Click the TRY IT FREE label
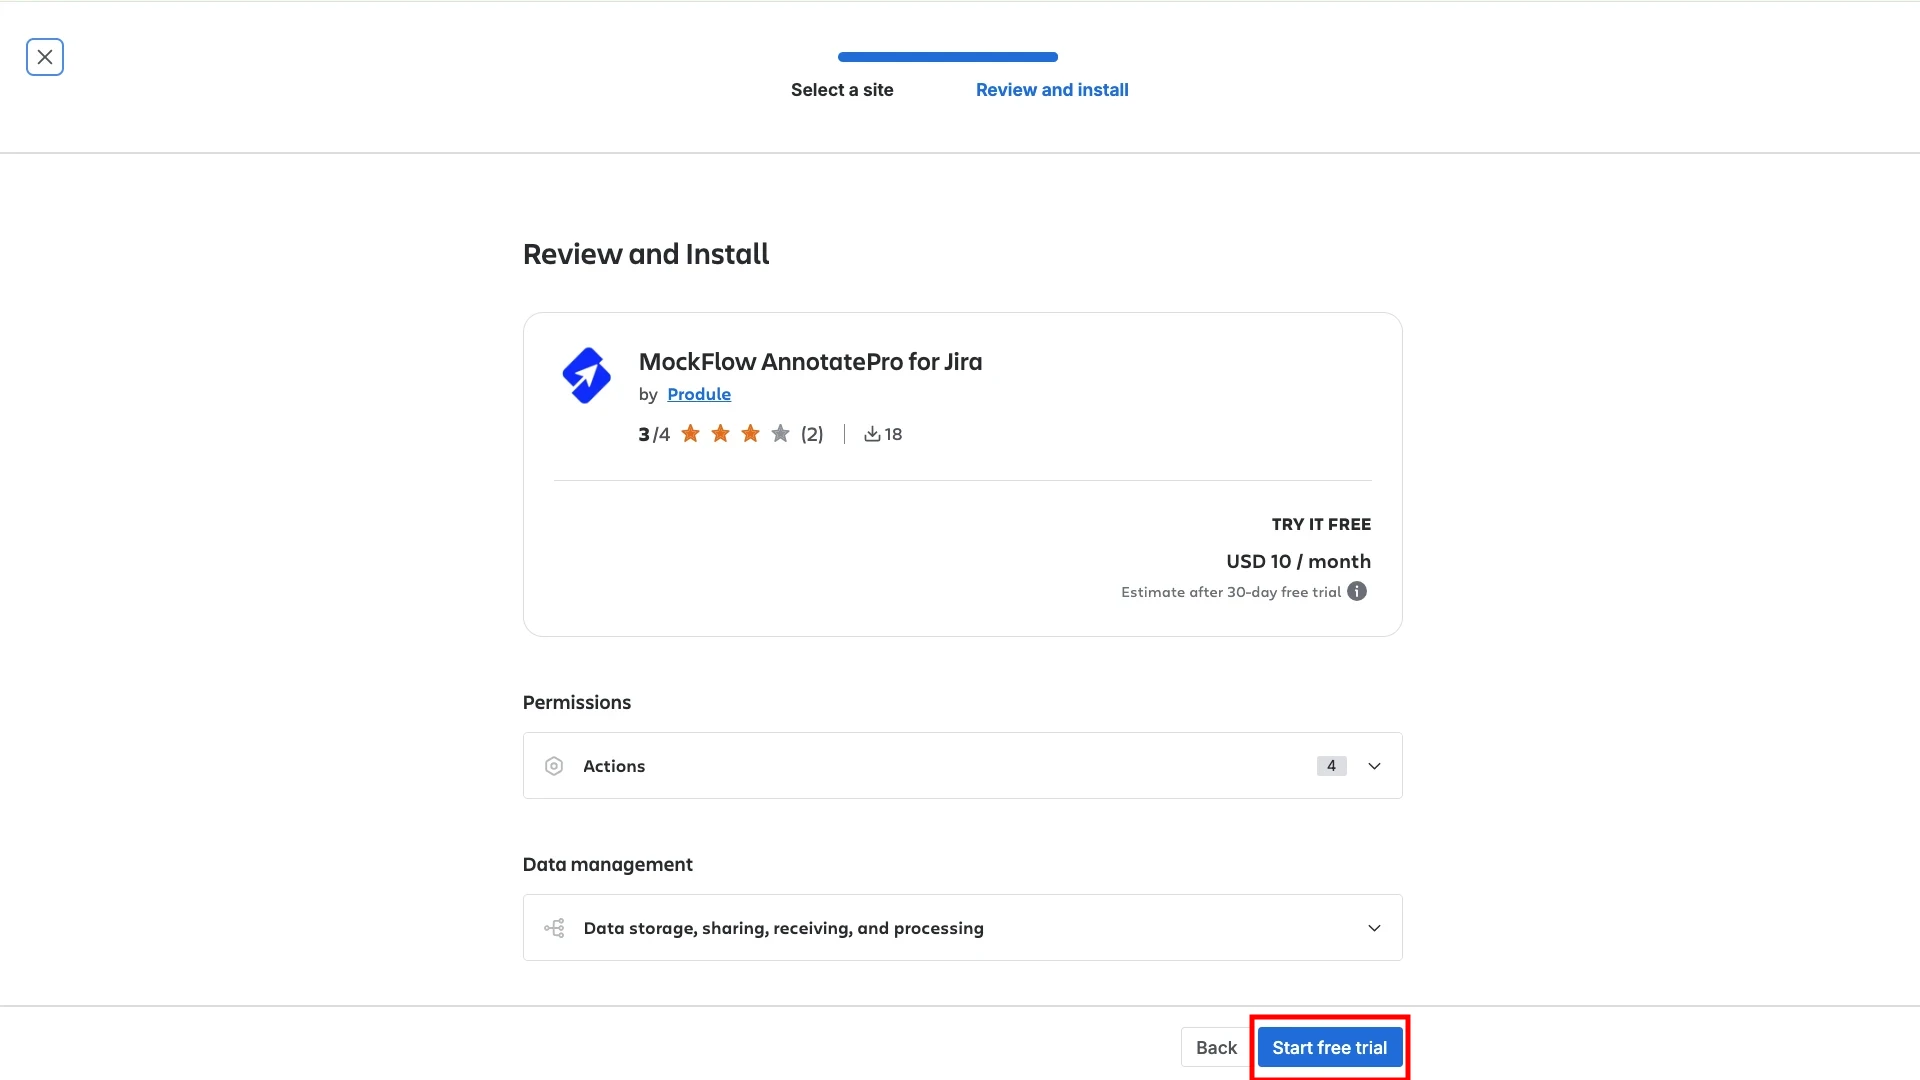Image resolution: width=1920 pixels, height=1080 pixels. tap(1321, 523)
